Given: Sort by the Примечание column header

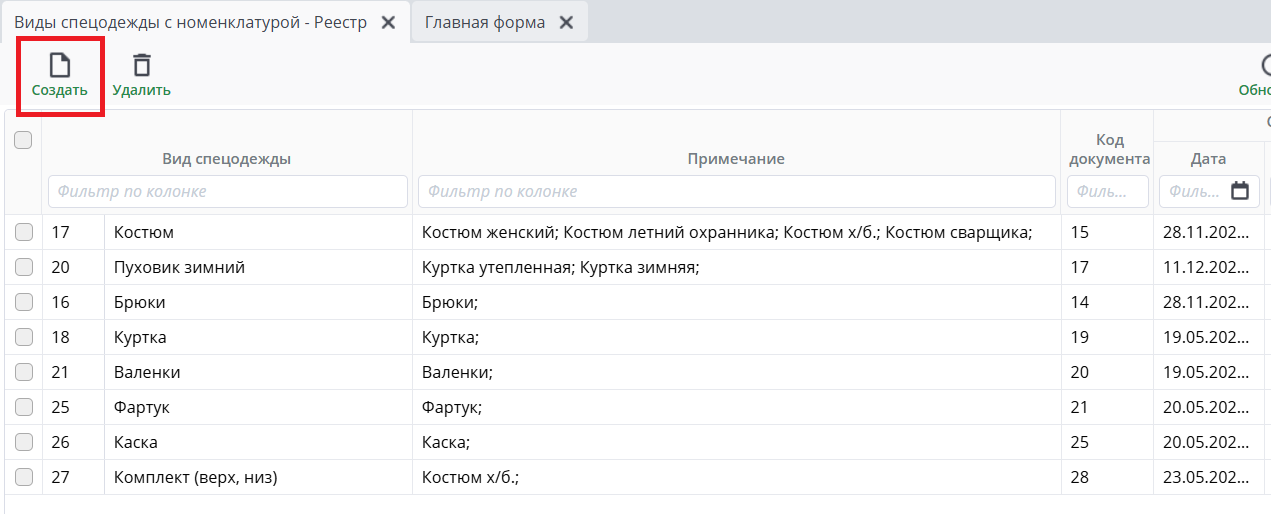Looking at the screenshot, I should [736, 159].
